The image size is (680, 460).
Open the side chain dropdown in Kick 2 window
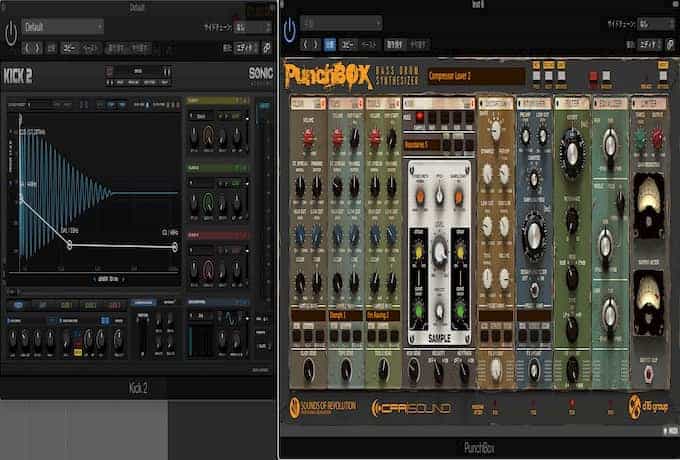[x=253, y=27]
